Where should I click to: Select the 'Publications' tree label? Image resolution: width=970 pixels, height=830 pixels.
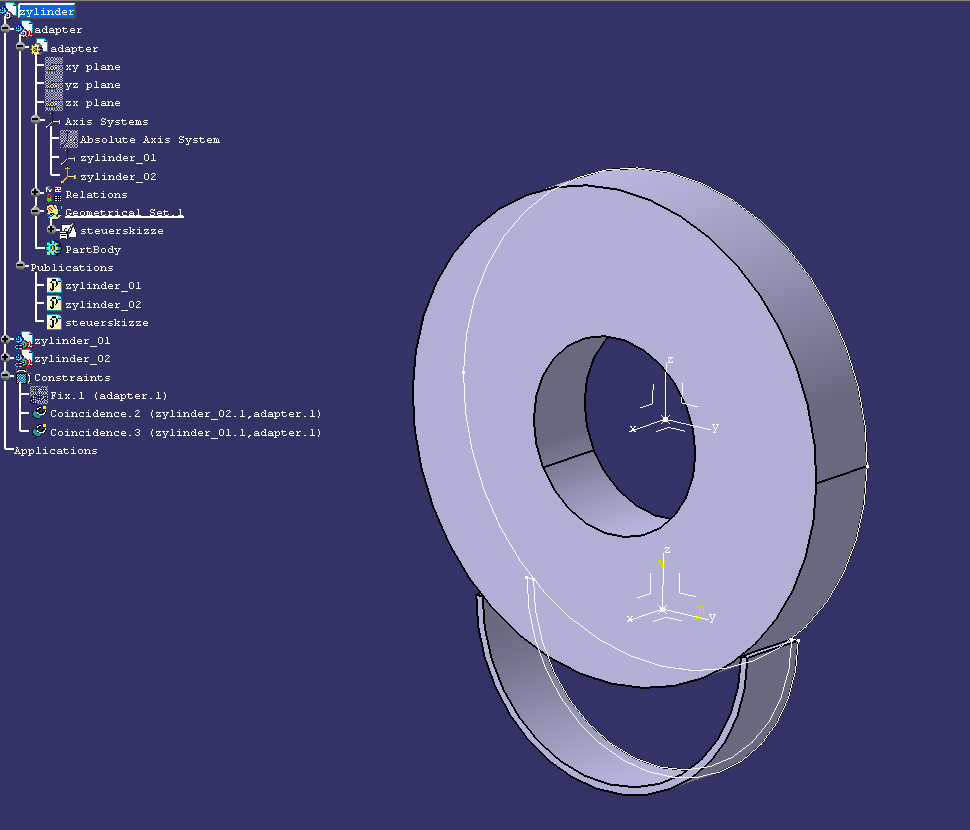tap(72, 267)
